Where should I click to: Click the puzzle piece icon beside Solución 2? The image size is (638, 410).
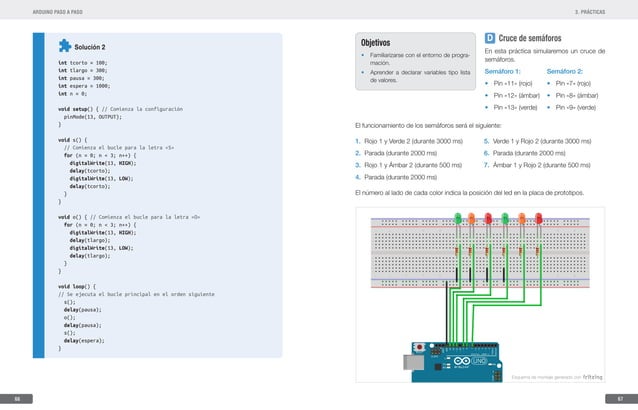(65, 46)
